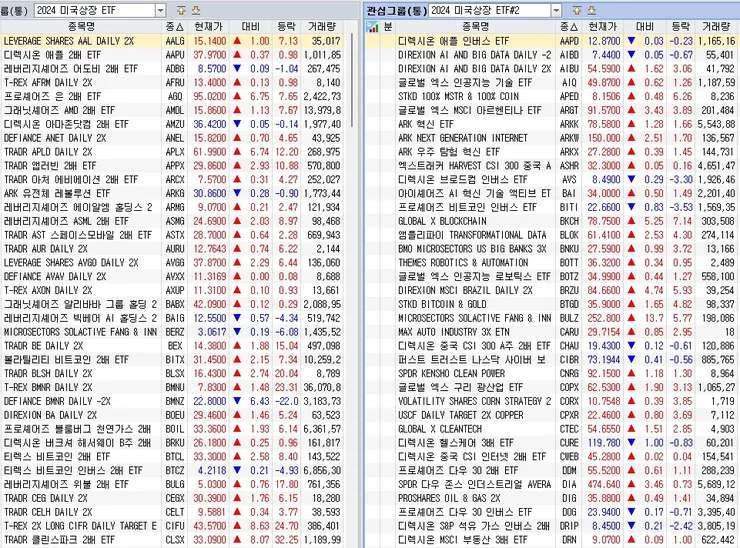Click price 95.0200 for AGQ

coord(210,96)
